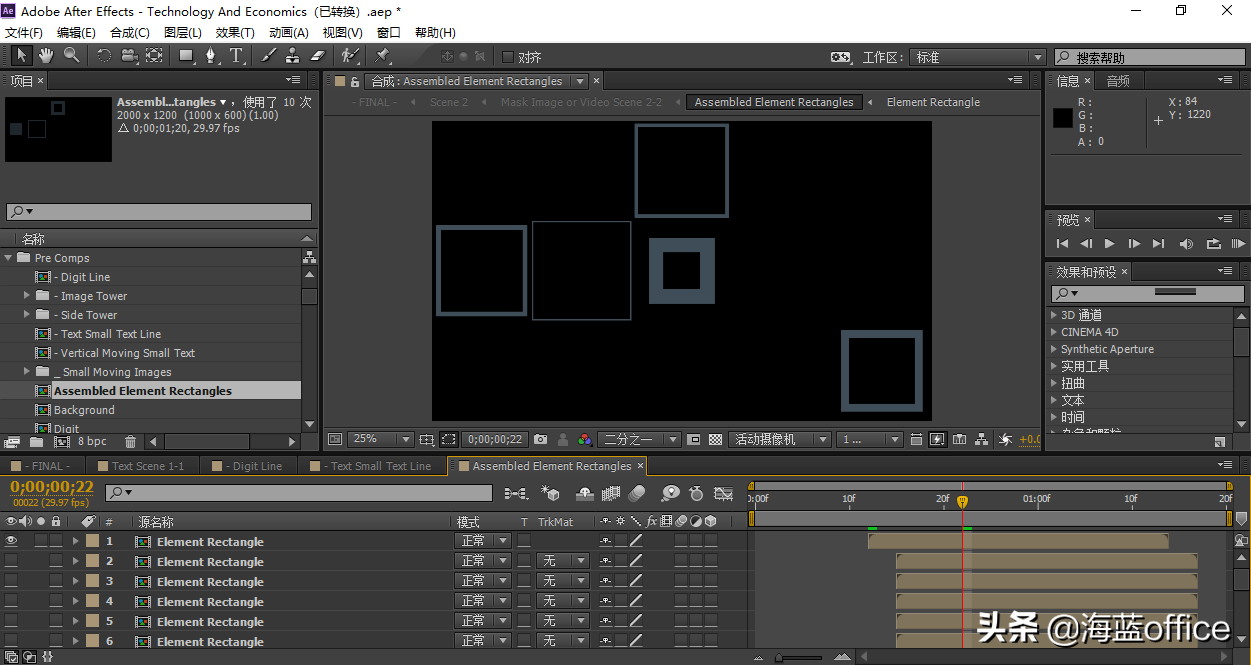Click the composition mini-flowchart icon in timeline

click(516, 493)
